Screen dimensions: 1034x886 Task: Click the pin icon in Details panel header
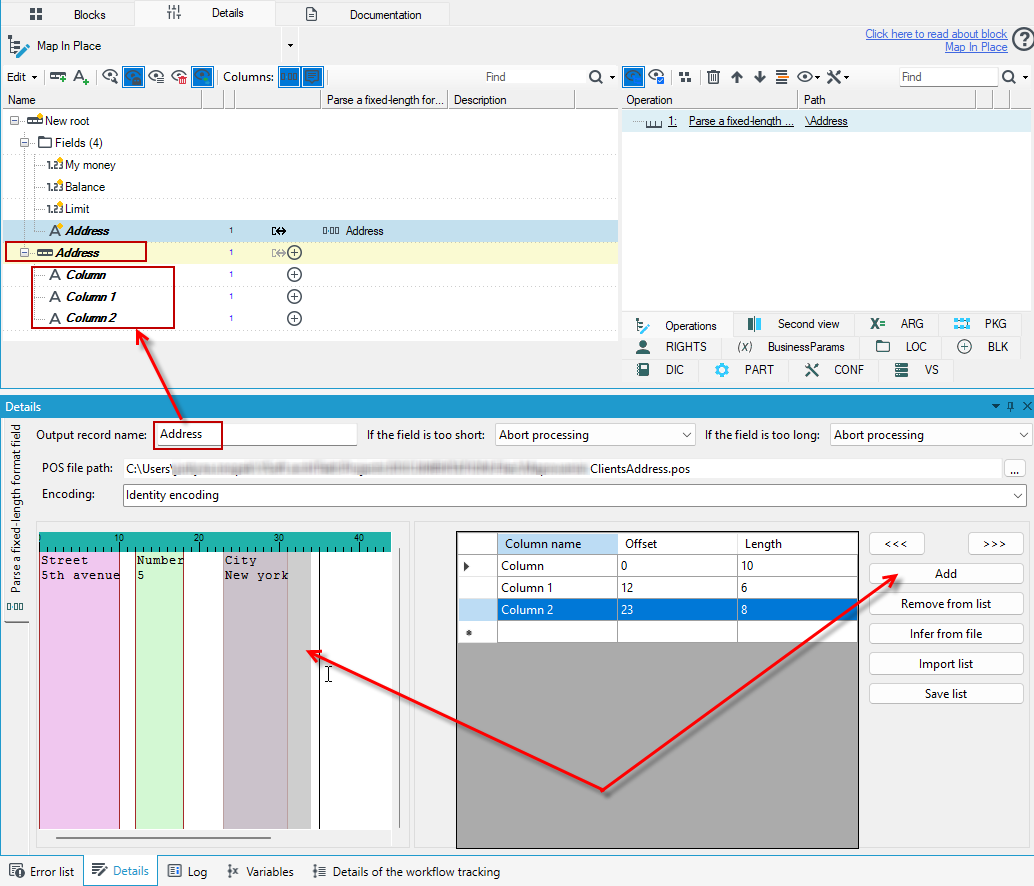(x=1010, y=406)
